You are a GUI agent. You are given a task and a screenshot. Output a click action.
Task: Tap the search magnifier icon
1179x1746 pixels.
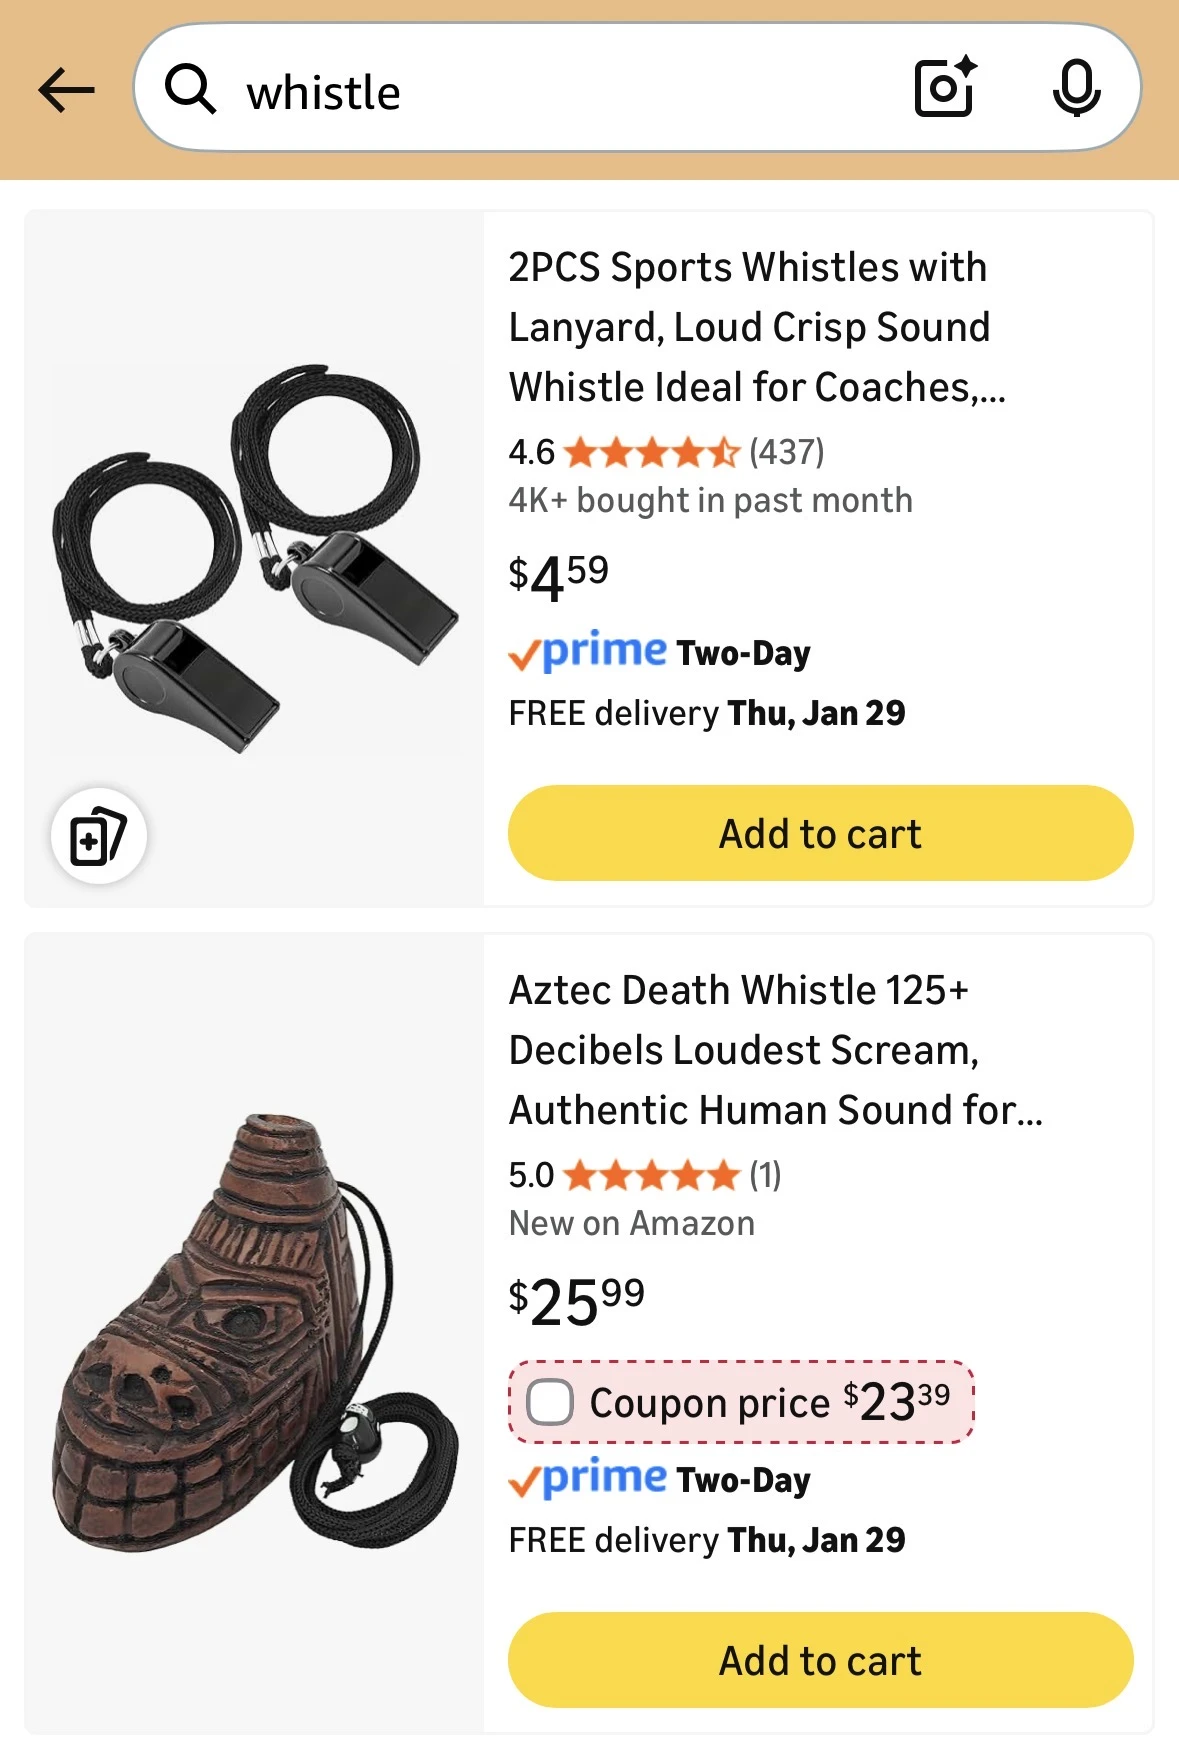point(190,90)
